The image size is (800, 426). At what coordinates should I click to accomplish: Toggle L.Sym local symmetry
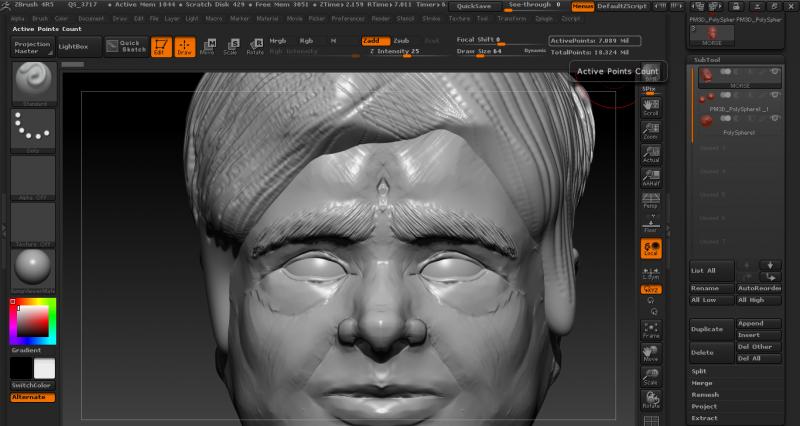(651, 273)
